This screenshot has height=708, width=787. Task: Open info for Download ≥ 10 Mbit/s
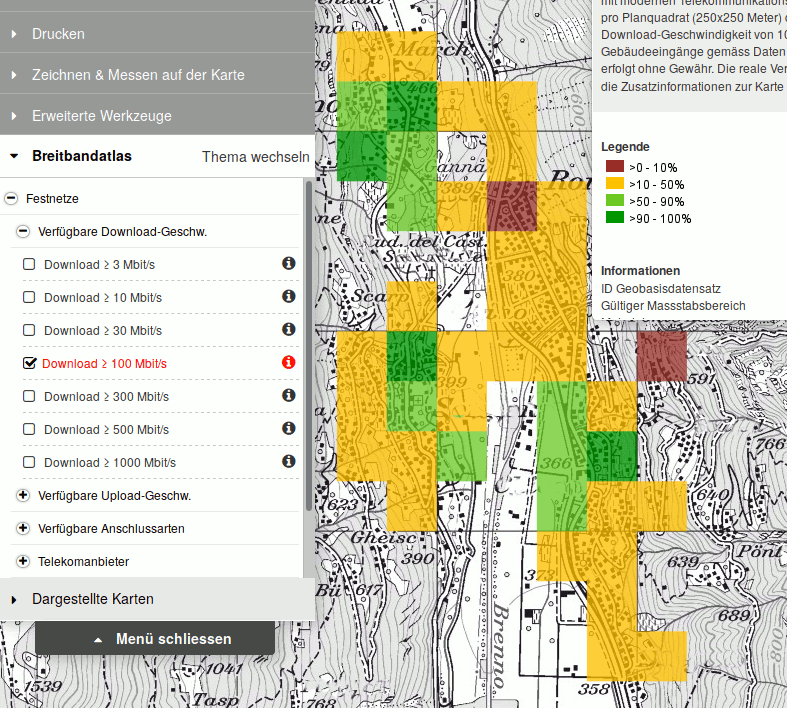point(288,297)
